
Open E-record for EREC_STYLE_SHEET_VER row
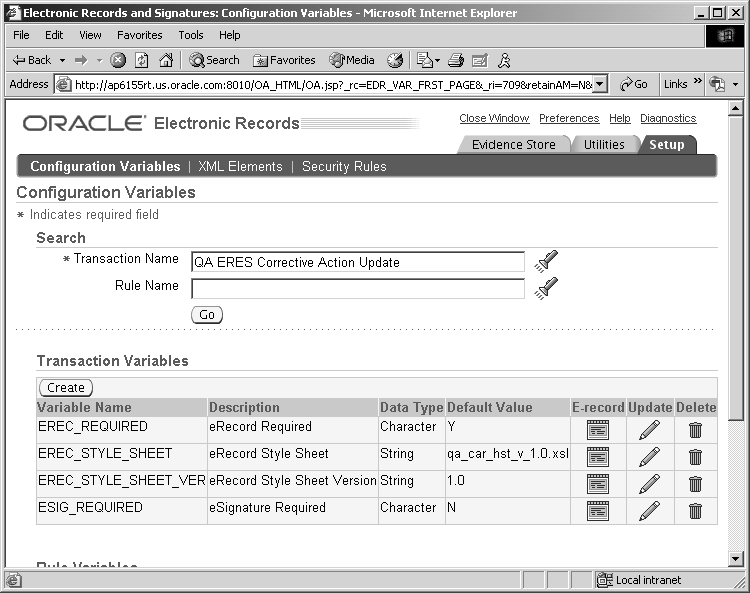click(x=598, y=484)
